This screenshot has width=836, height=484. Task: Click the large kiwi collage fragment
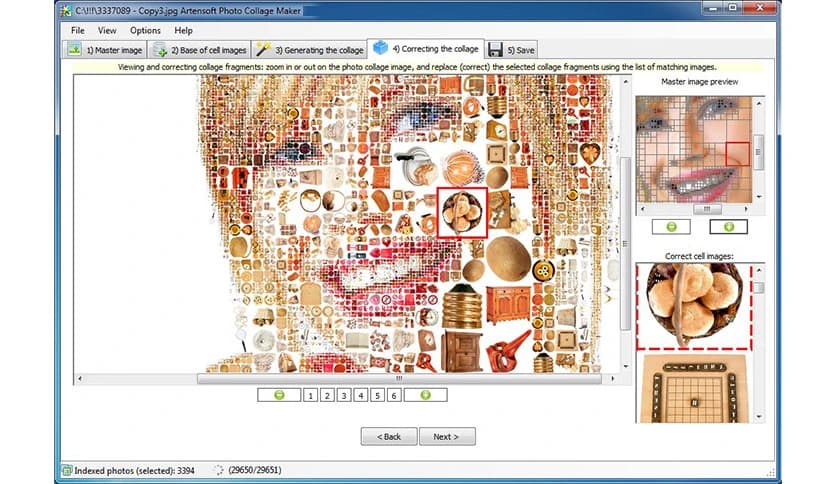click(x=509, y=259)
